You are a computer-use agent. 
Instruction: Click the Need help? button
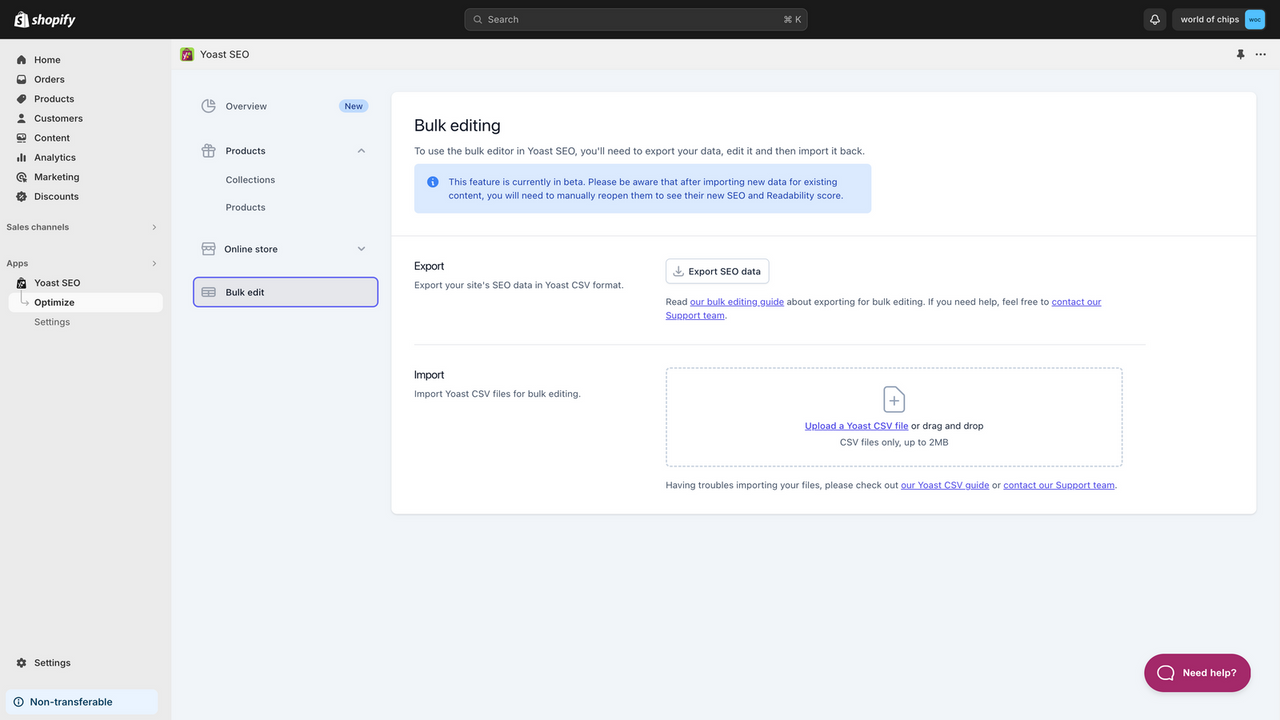1197,673
